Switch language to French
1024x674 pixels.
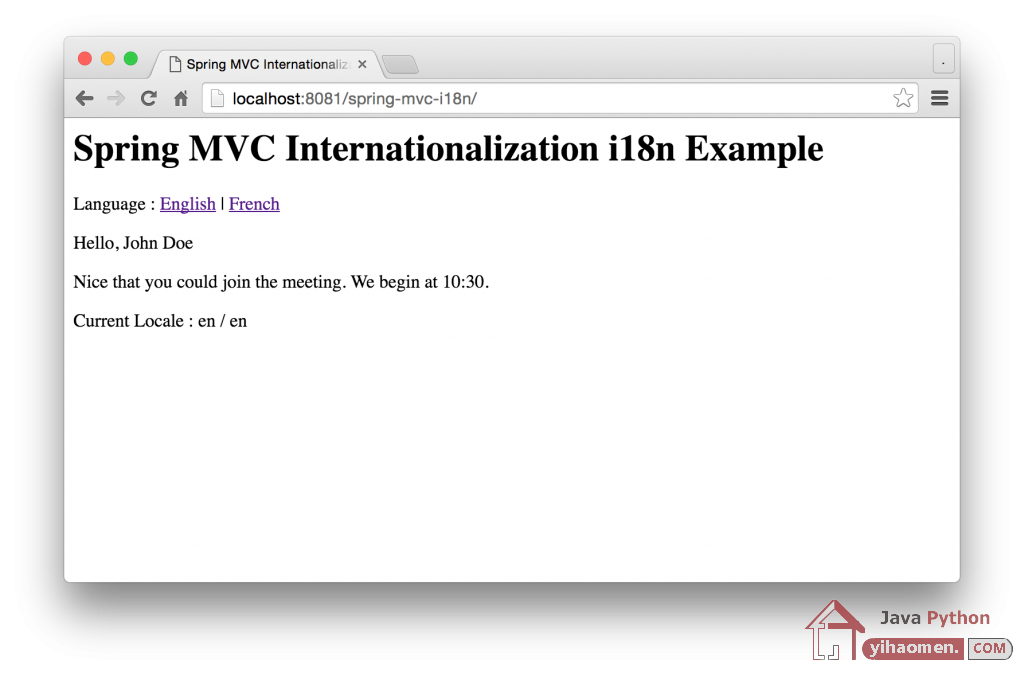tap(254, 204)
